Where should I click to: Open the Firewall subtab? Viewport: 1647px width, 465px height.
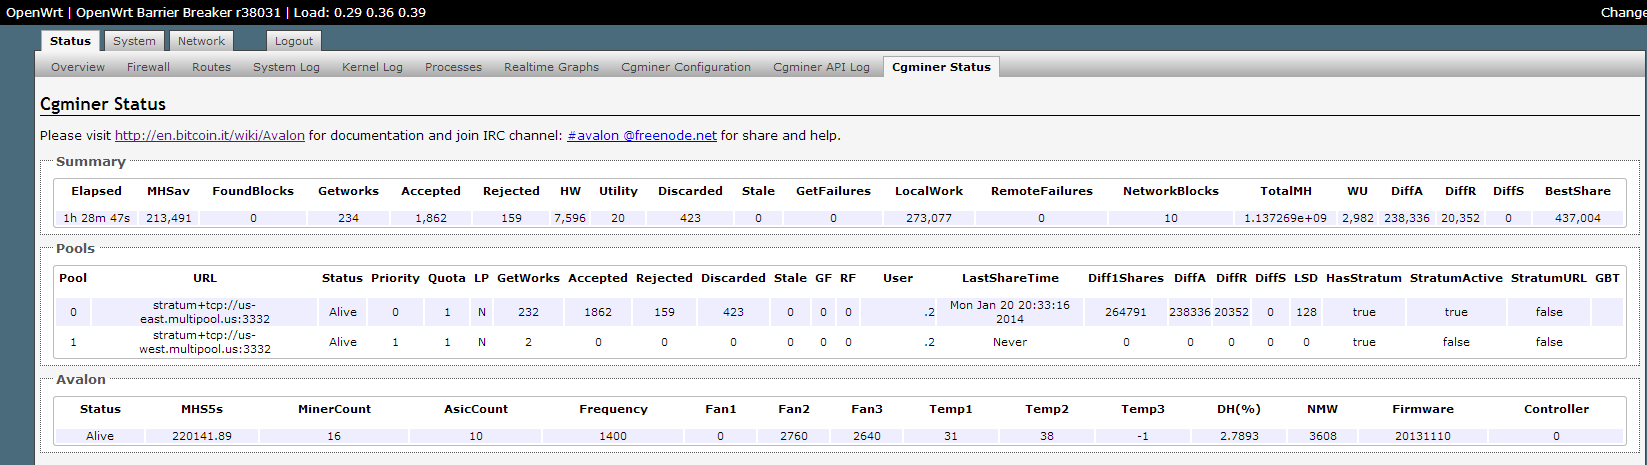click(x=148, y=67)
